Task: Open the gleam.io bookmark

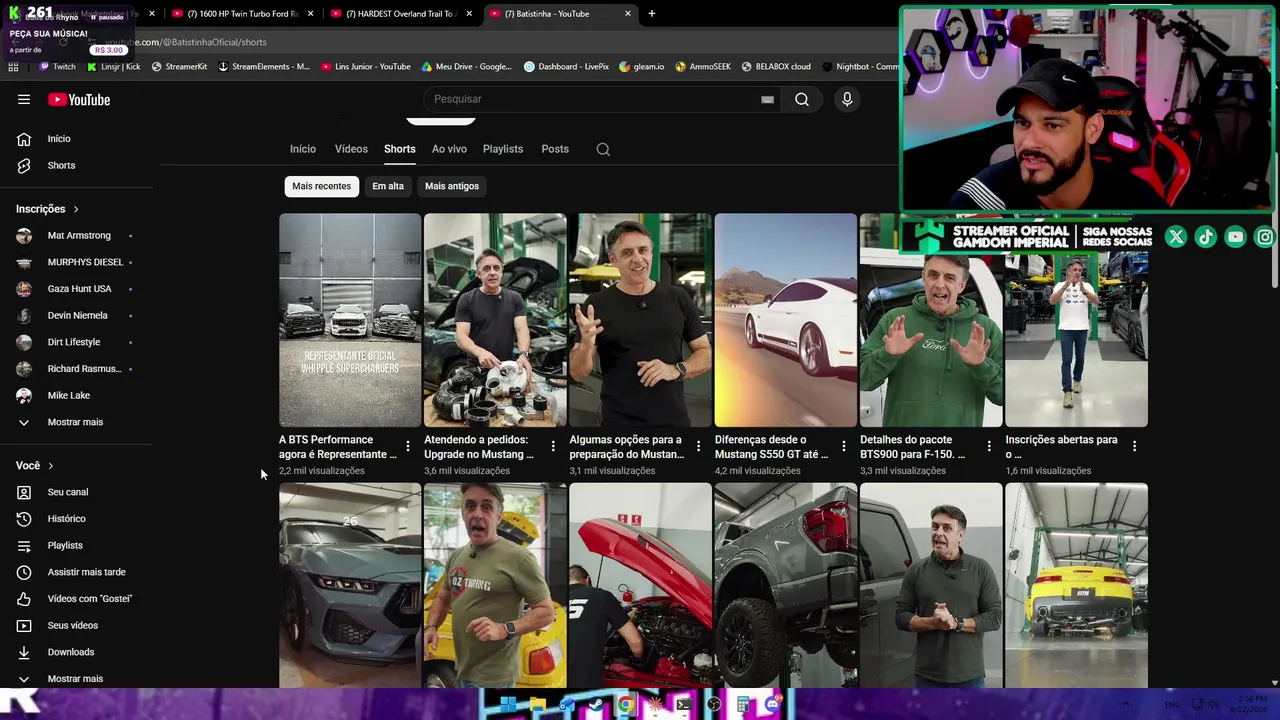Action: coord(641,67)
